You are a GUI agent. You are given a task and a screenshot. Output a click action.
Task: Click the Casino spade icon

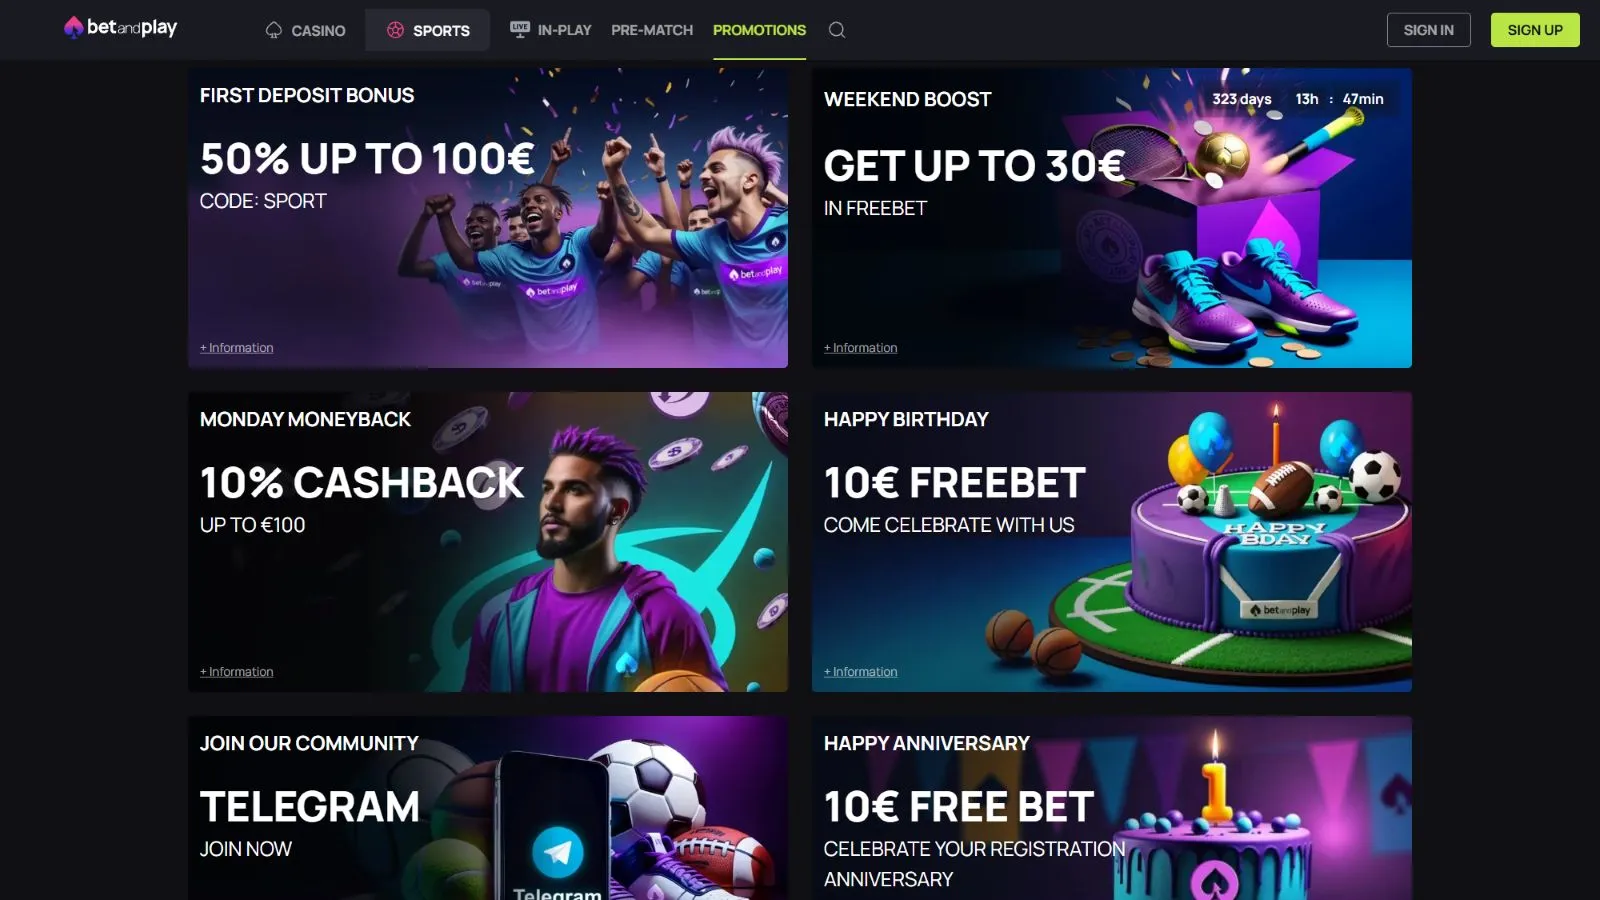click(x=273, y=30)
